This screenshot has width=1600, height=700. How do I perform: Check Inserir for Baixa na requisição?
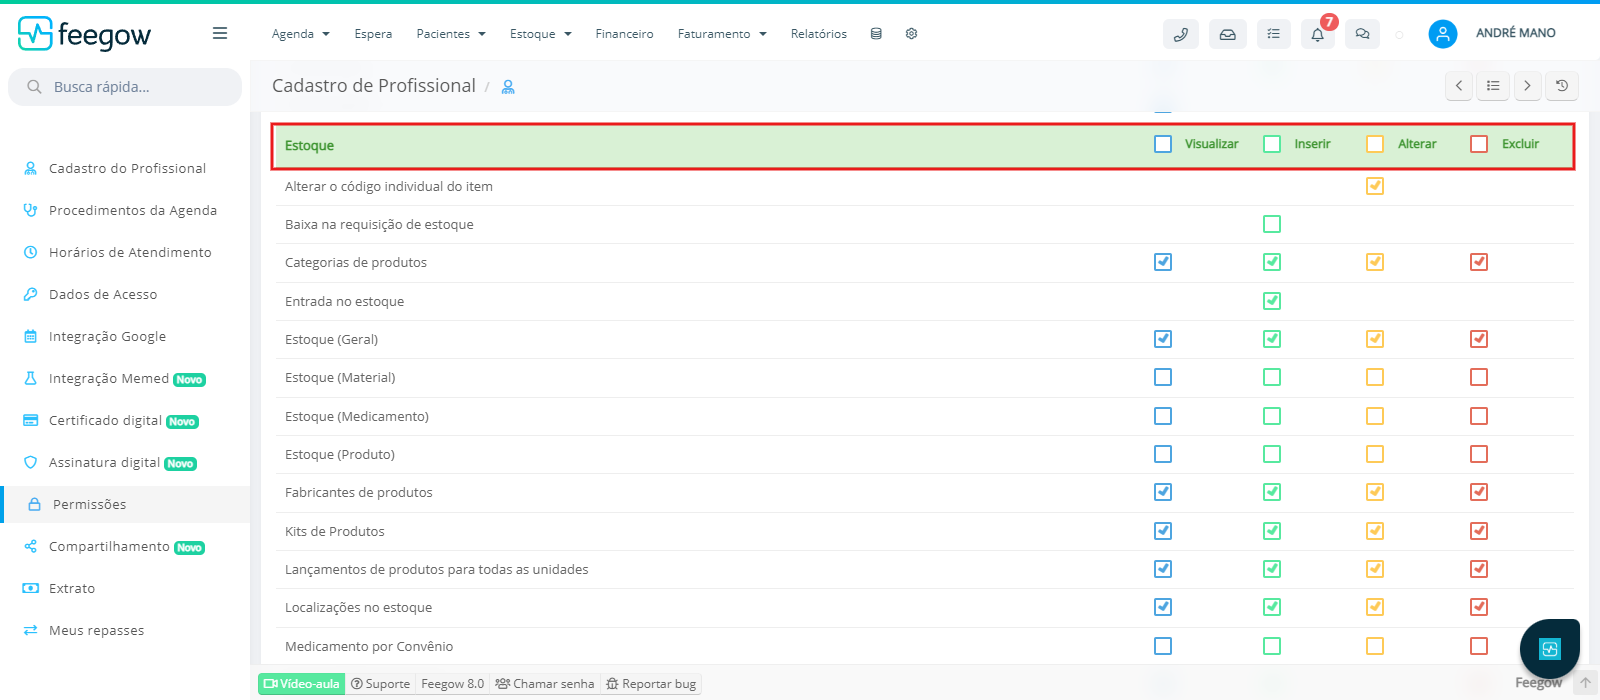coord(1272,224)
